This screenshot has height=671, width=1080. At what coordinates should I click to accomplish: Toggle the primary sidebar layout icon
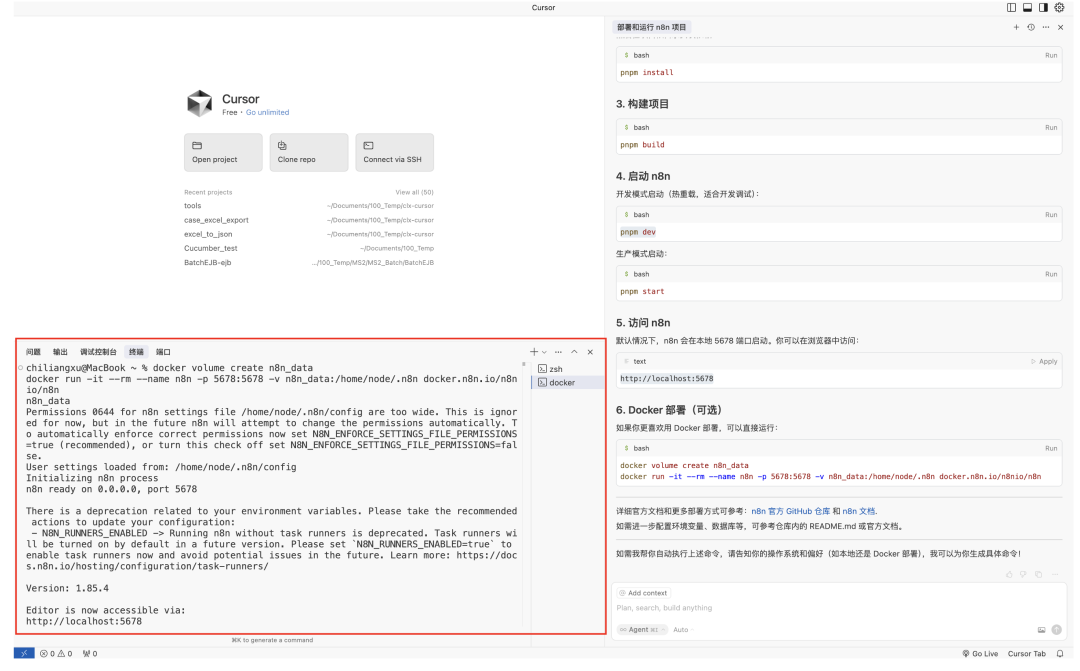pyautogui.click(x=1011, y=8)
